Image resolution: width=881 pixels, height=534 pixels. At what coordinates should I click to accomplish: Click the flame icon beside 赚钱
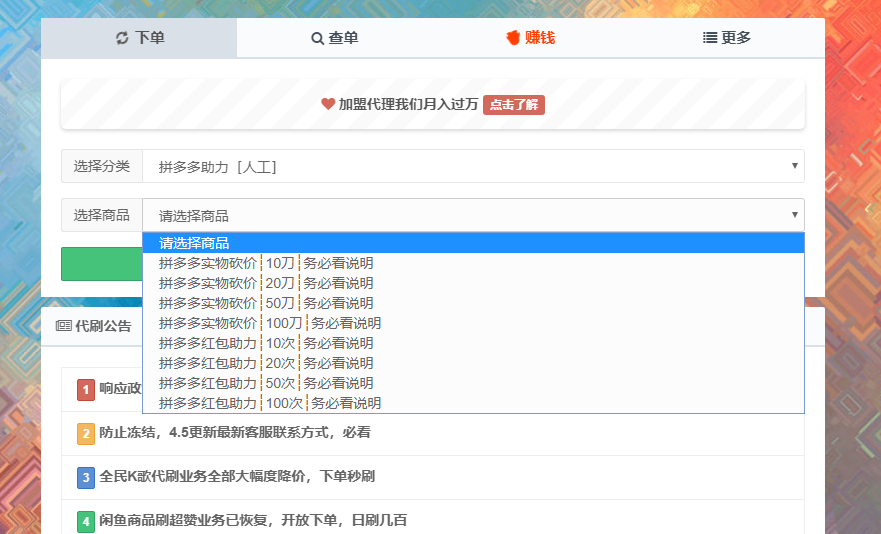point(513,38)
